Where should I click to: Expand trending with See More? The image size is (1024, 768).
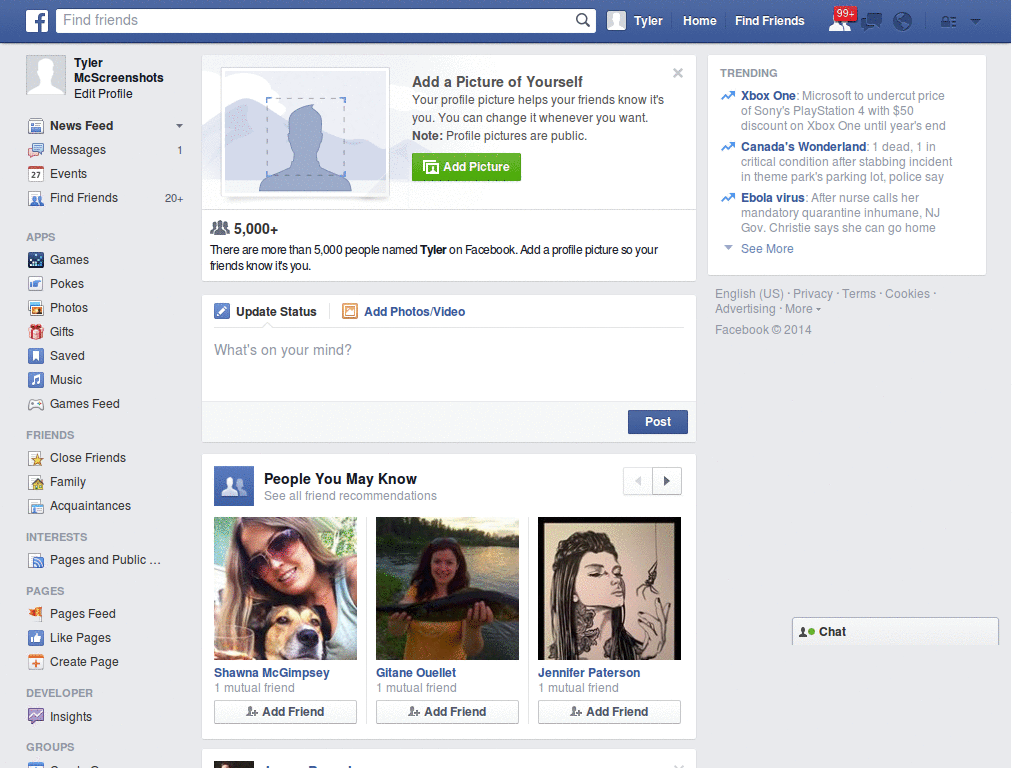pos(767,249)
